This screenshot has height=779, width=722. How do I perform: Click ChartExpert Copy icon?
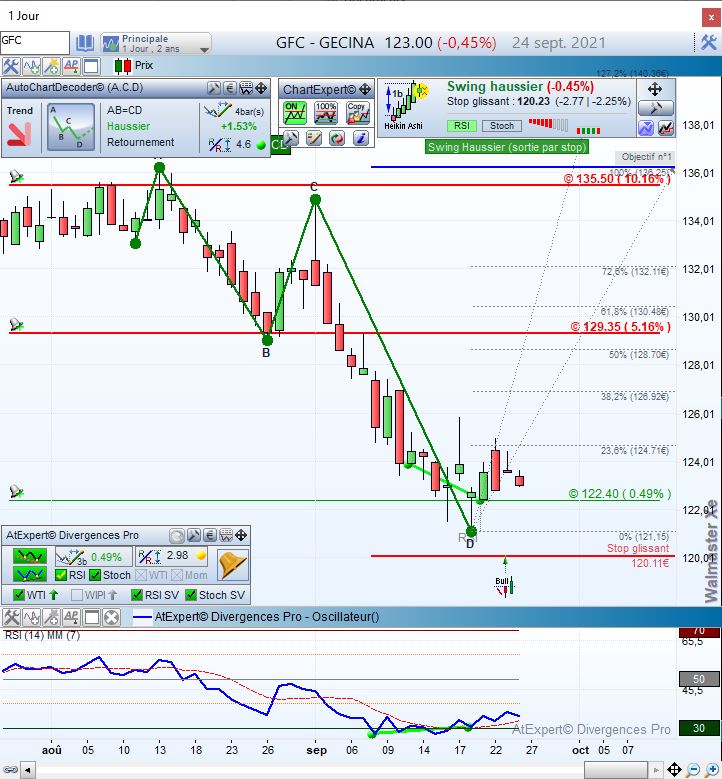click(358, 113)
